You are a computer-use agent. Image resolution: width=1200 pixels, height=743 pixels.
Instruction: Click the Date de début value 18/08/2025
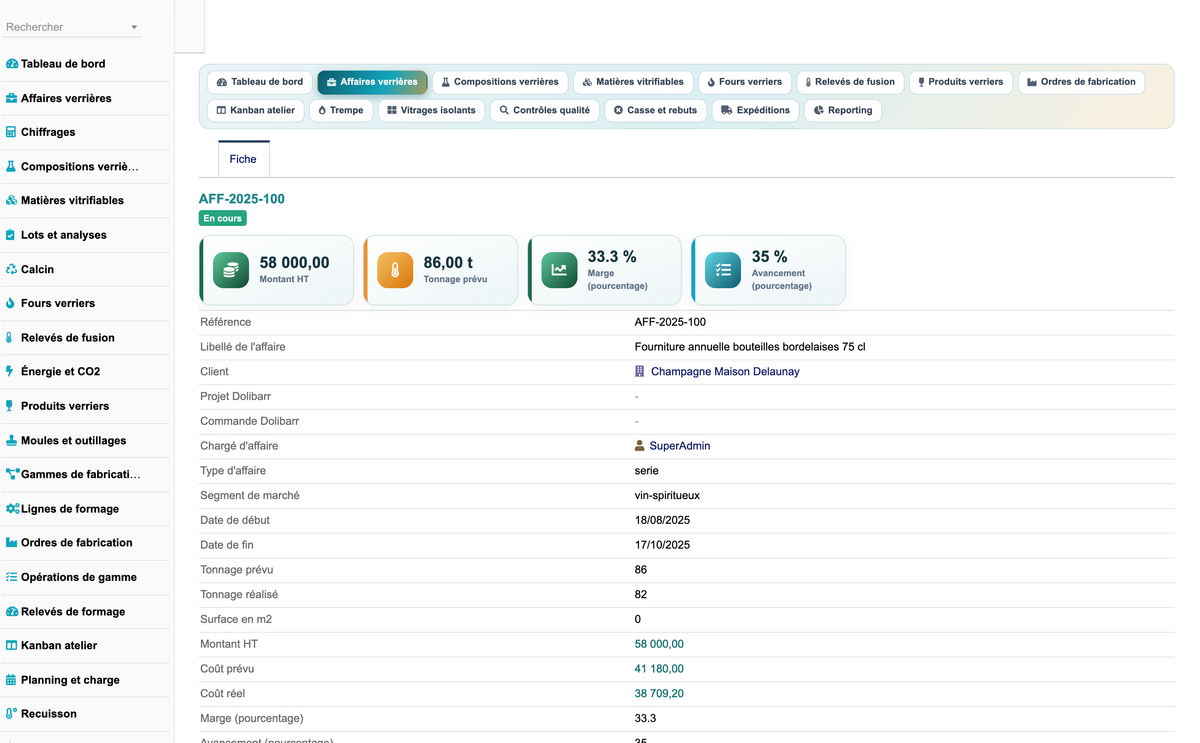(x=662, y=520)
